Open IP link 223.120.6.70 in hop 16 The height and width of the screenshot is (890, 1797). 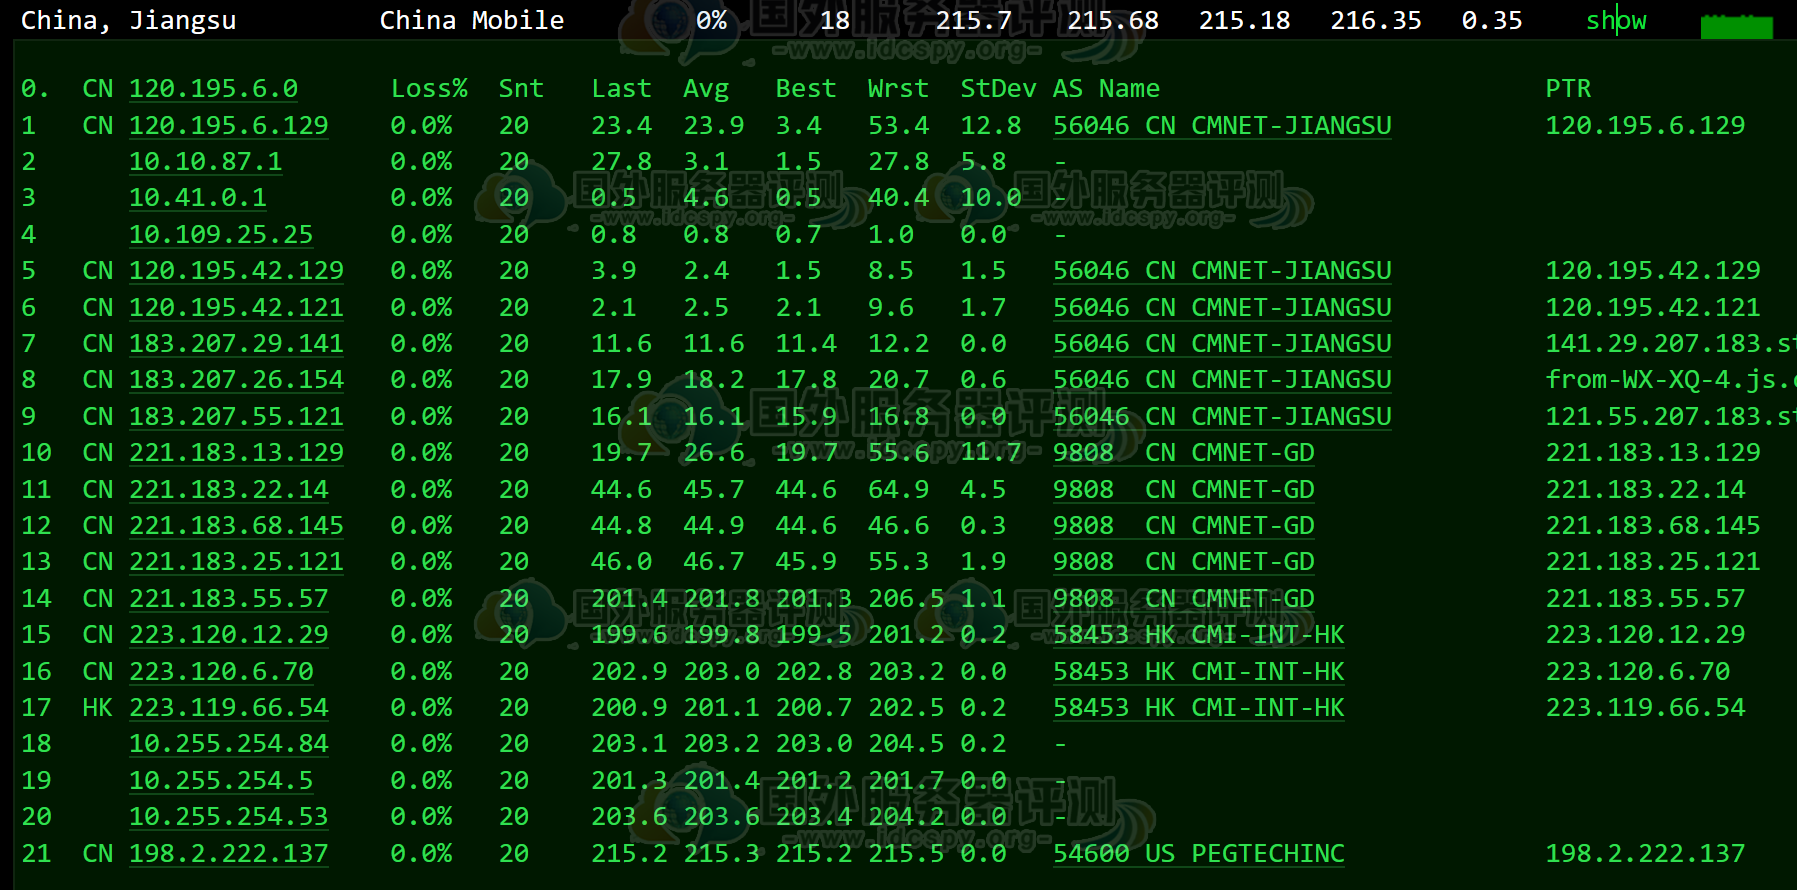click(x=221, y=672)
